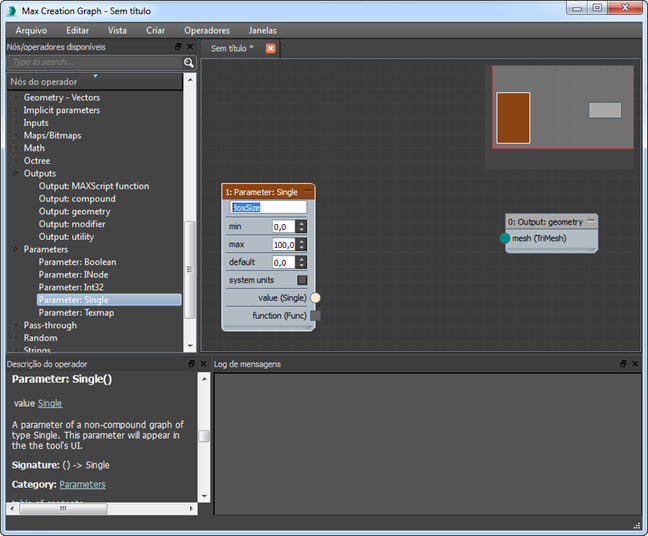Click the BoxSize name input field
The image size is (648, 536).
click(268, 207)
